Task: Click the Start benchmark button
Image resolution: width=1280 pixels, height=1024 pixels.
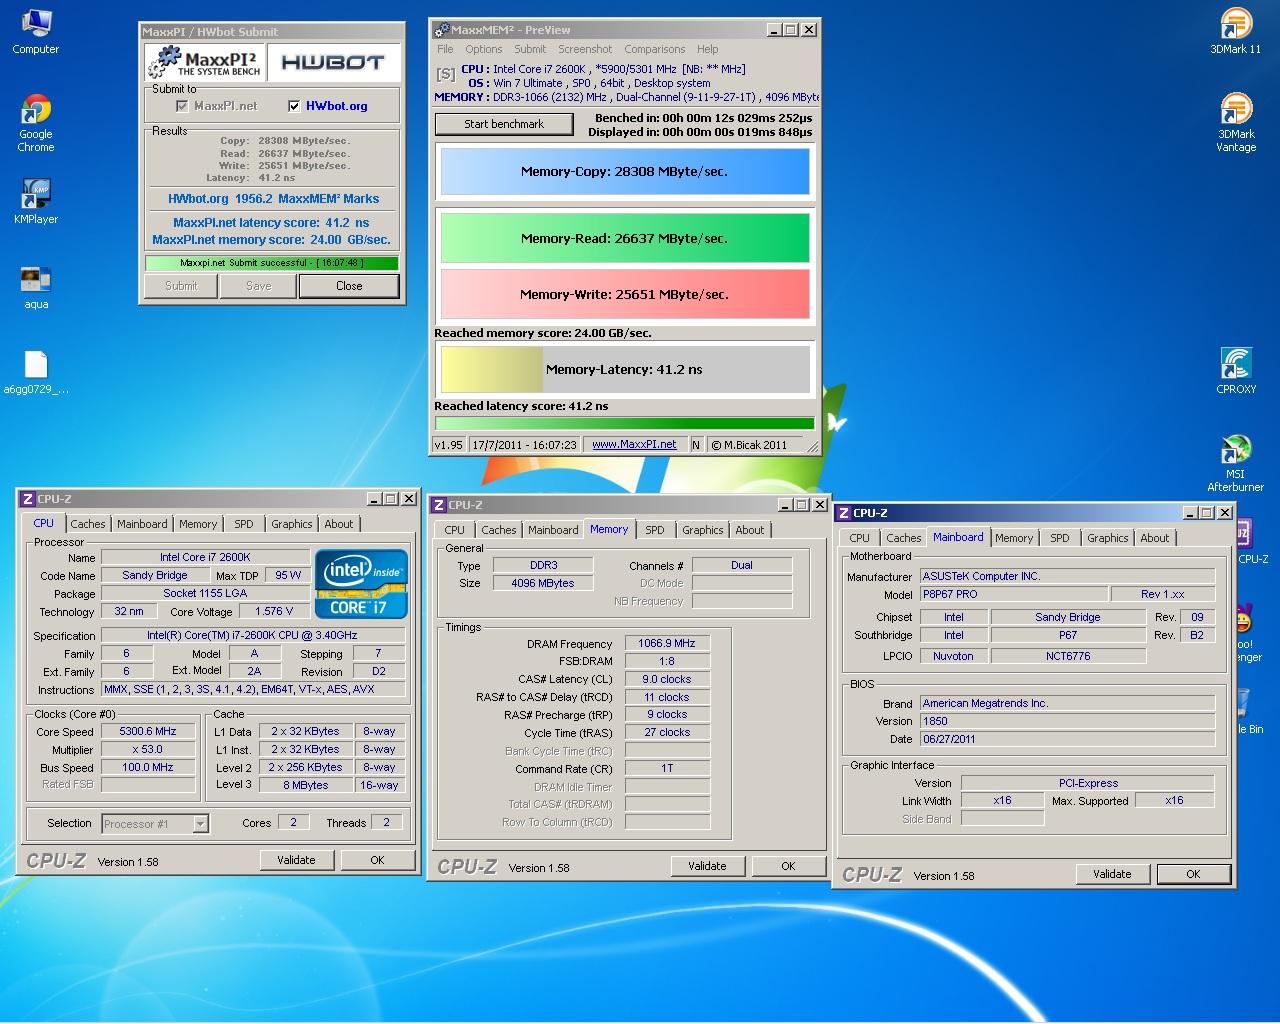Action: point(504,124)
